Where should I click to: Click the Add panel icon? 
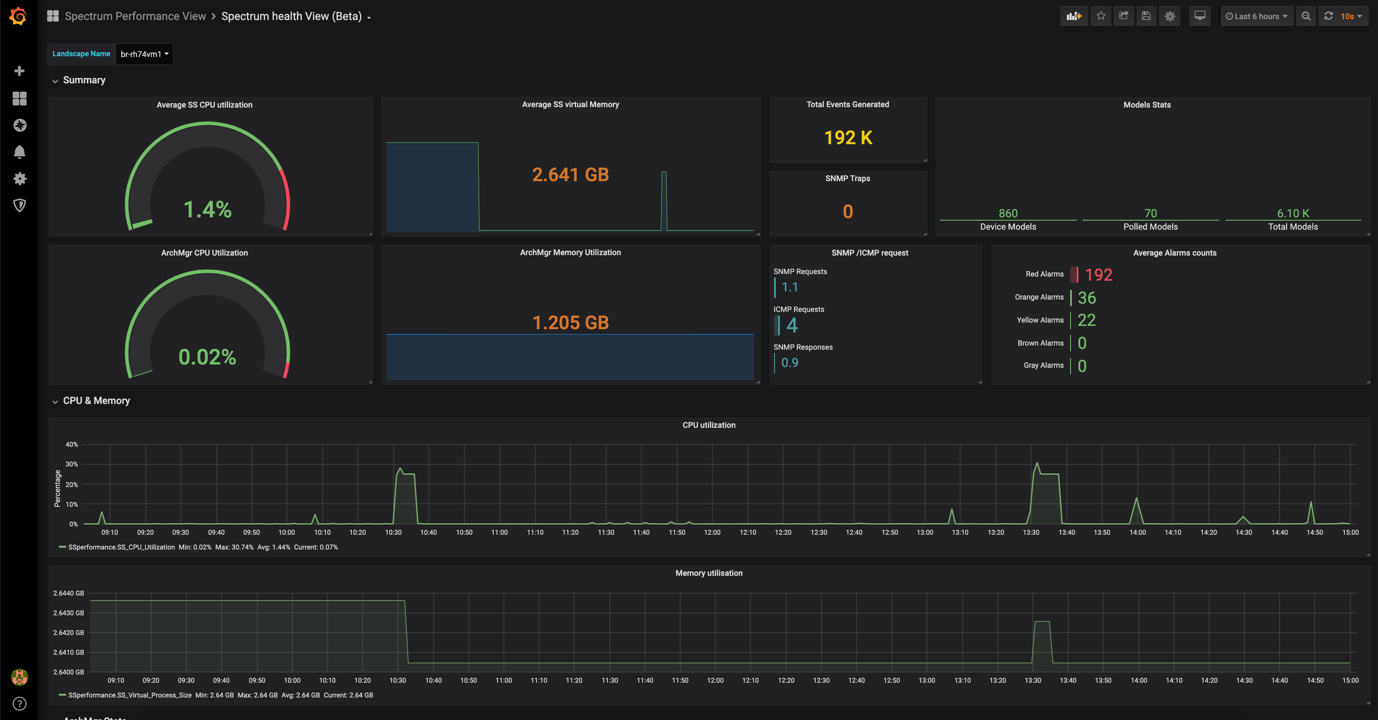point(1073,16)
